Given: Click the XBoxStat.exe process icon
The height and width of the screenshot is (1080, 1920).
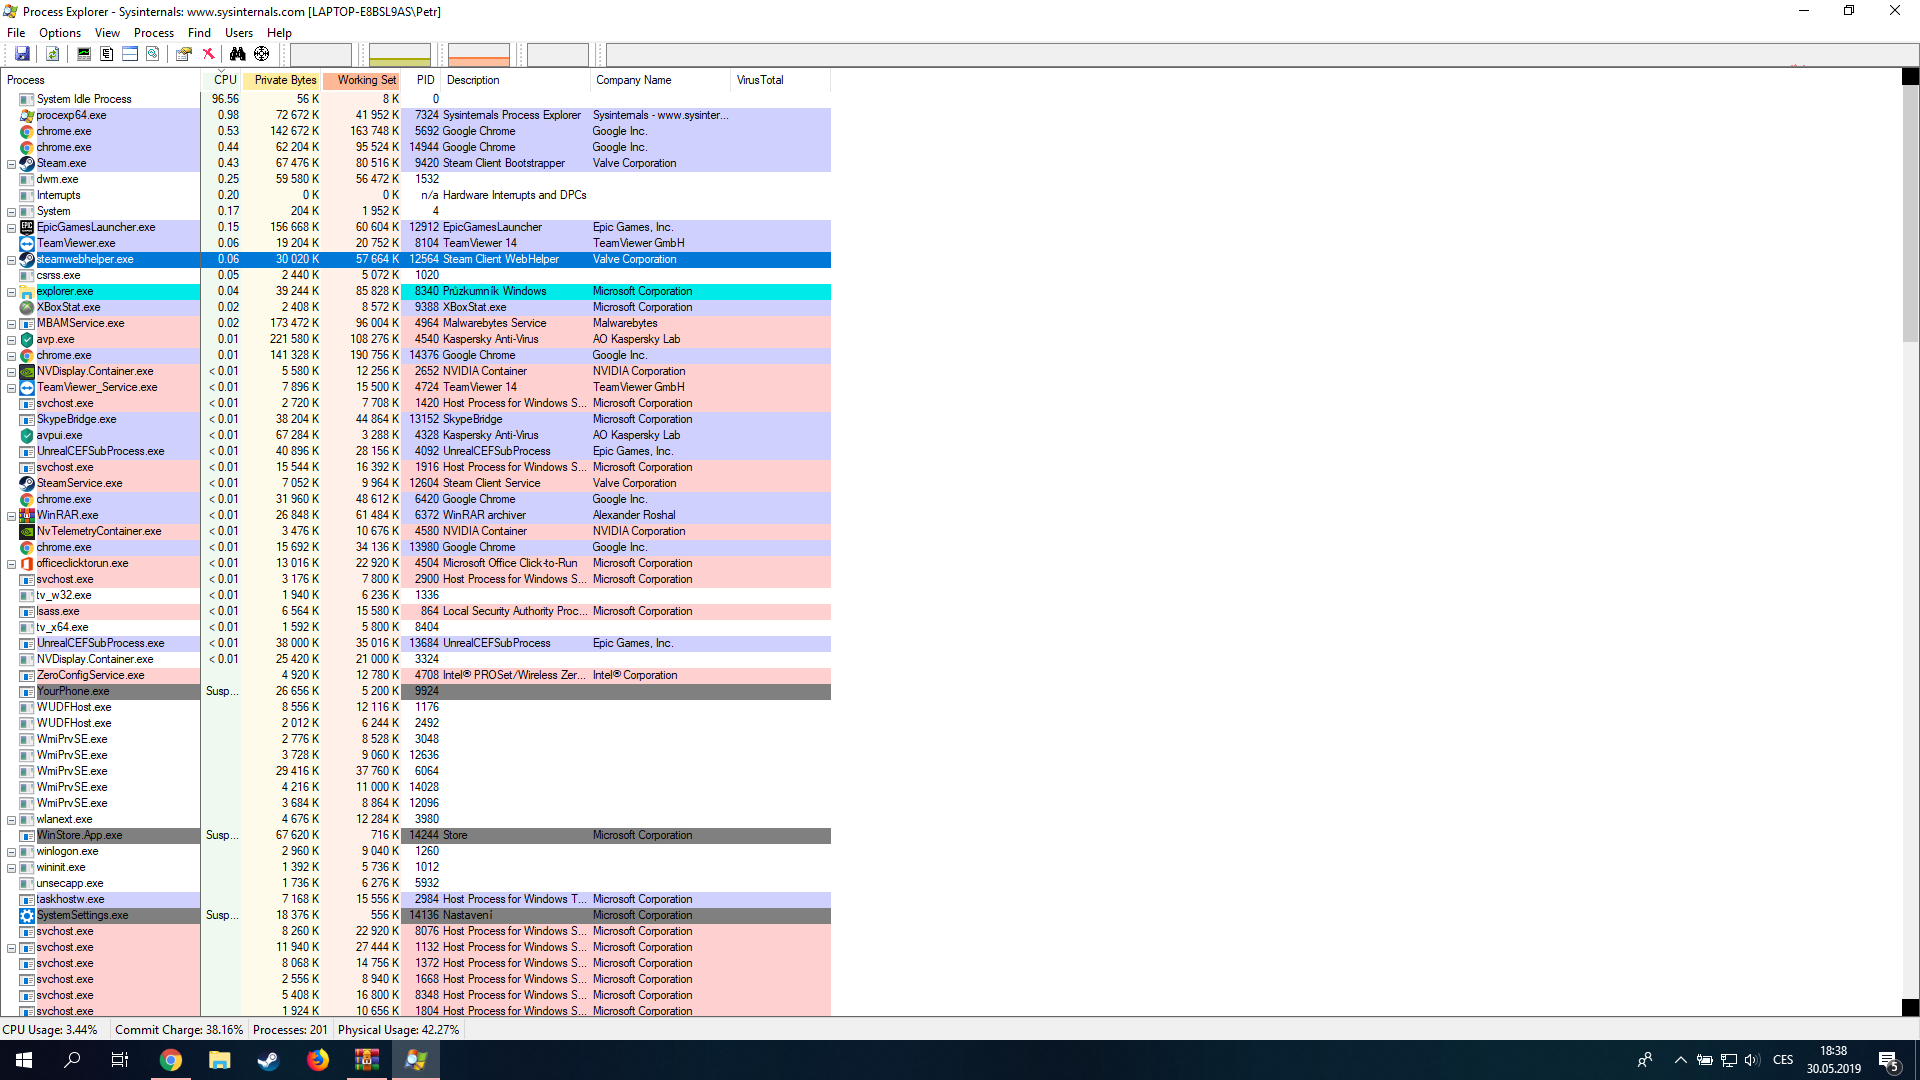Looking at the screenshot, I should click(x=27, y=307).
